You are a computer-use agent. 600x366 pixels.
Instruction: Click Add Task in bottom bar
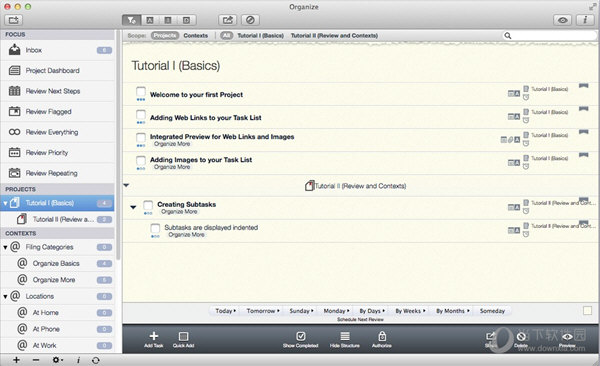[153, 339]
